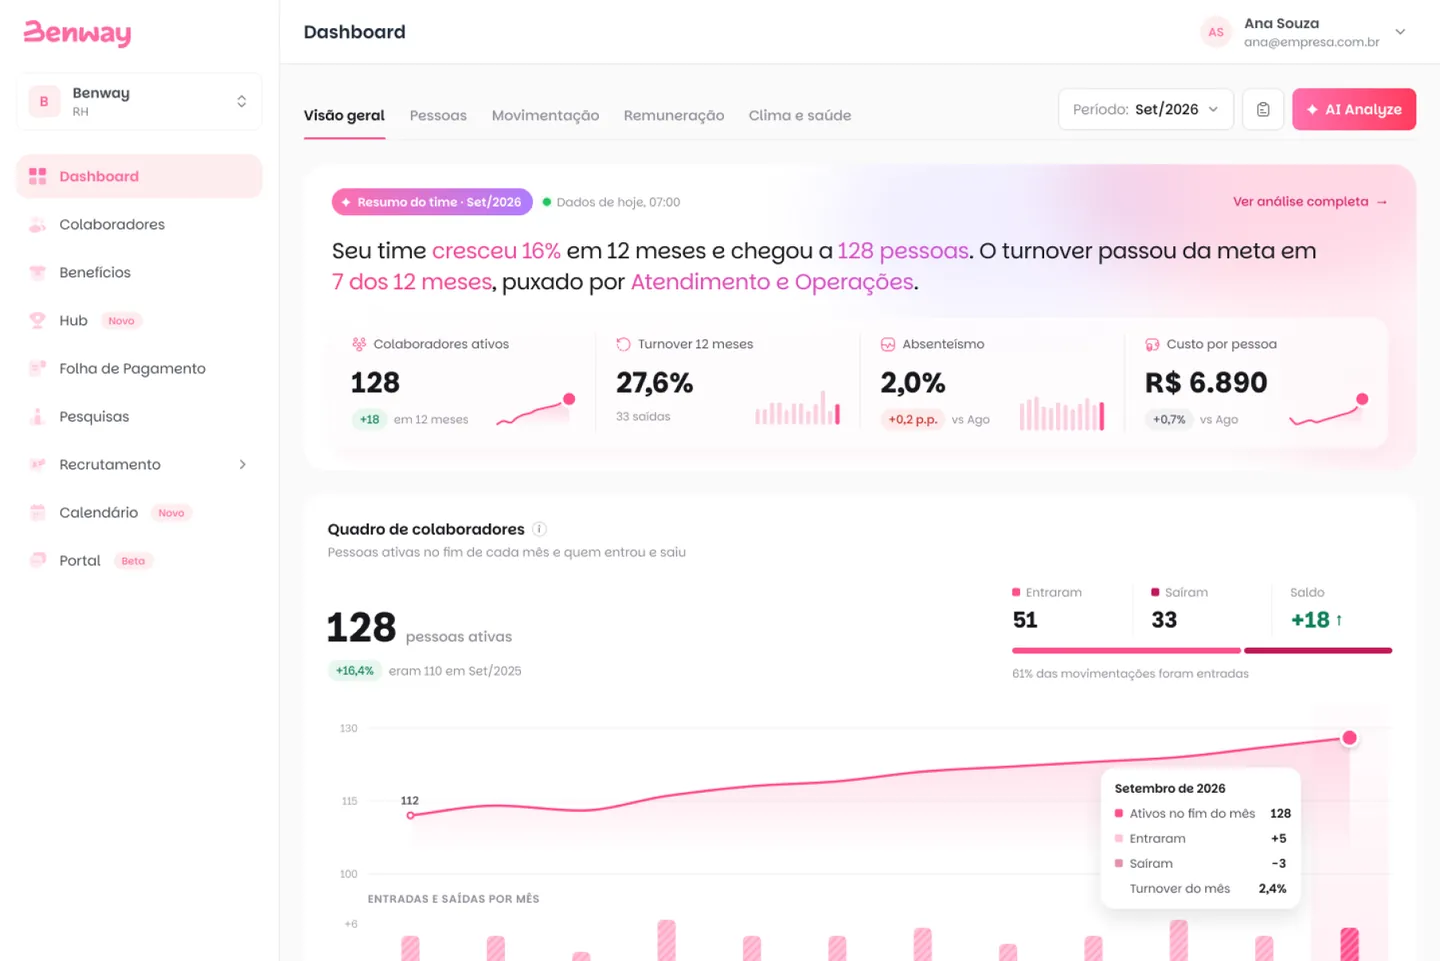Click the Turnover 12 meses card icon
The height and width of the screenshot is (961, 1440).
pos(623,344)
